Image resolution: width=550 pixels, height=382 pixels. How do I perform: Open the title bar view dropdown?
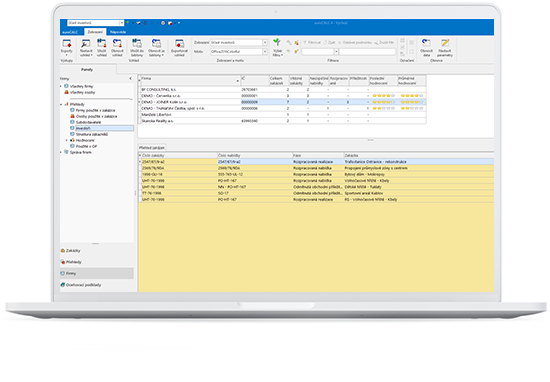121,23
